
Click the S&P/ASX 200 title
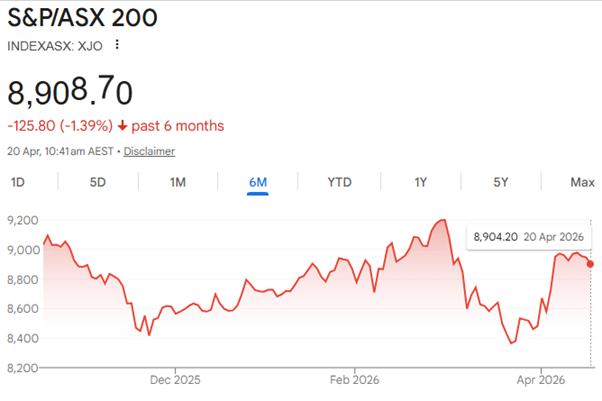point(82,18)
